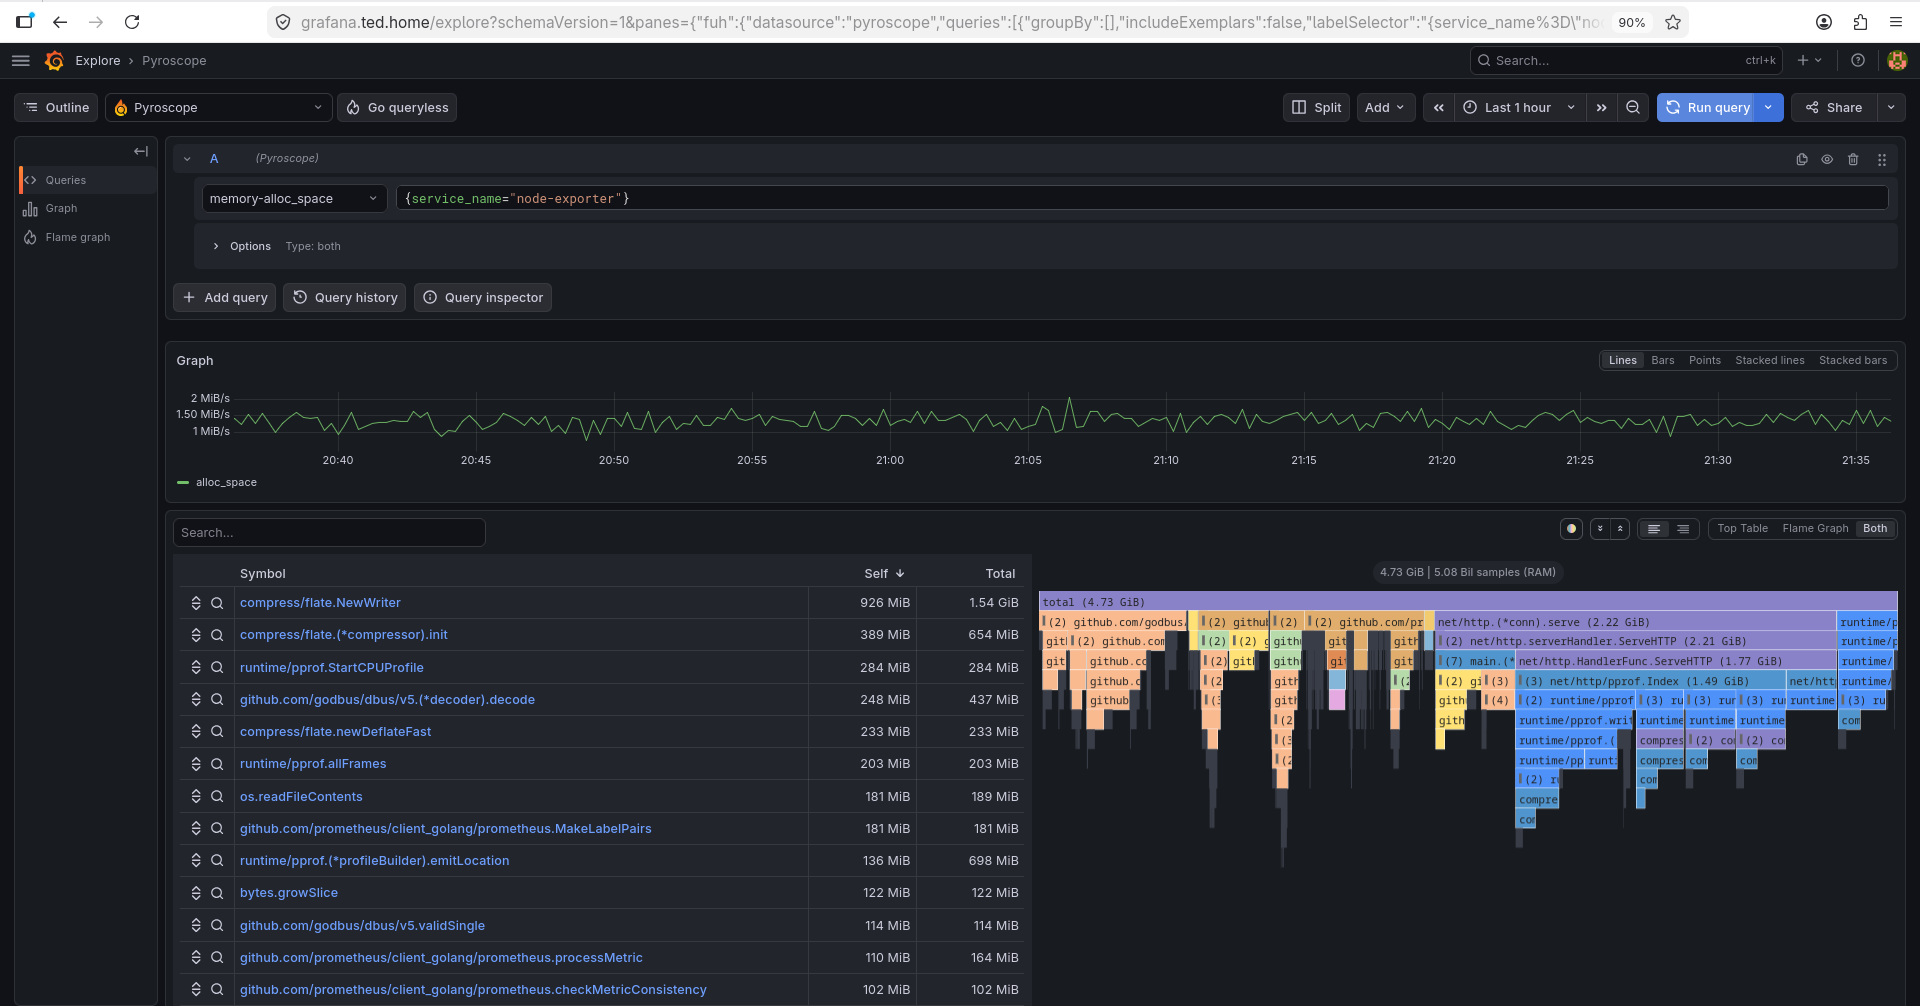Zoom out the time range
Viewport: 1920px width, 1006px height.
coord(1633,108)
